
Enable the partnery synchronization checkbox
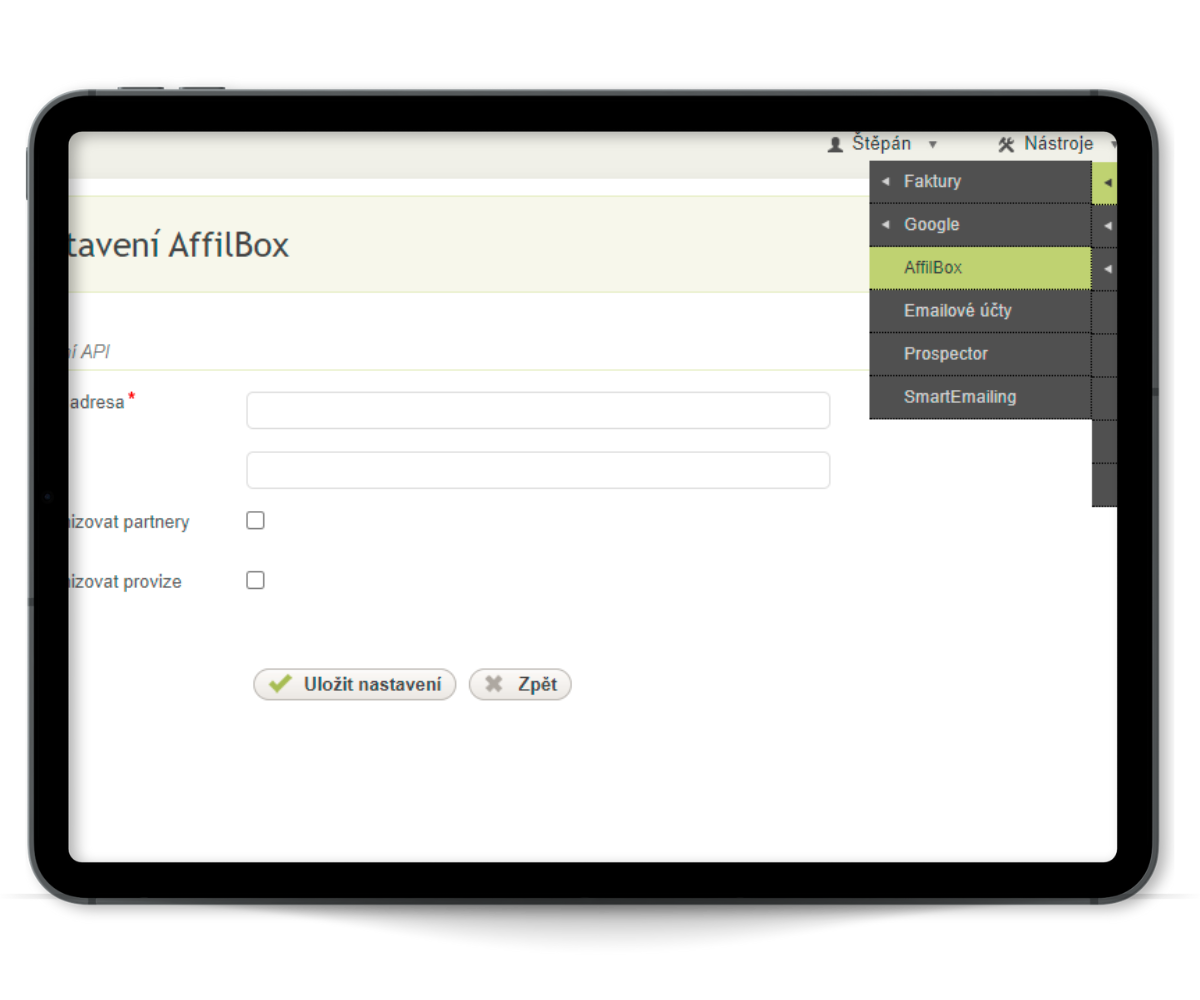tap(256, 521)
